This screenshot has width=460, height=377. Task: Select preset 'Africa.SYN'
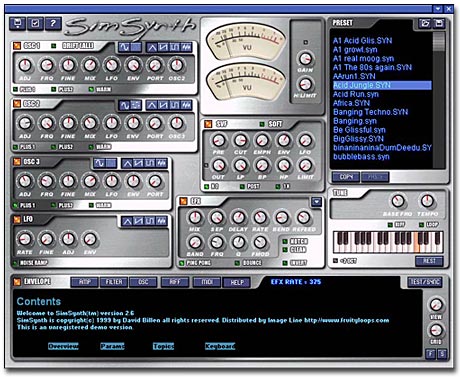(352, 103)
